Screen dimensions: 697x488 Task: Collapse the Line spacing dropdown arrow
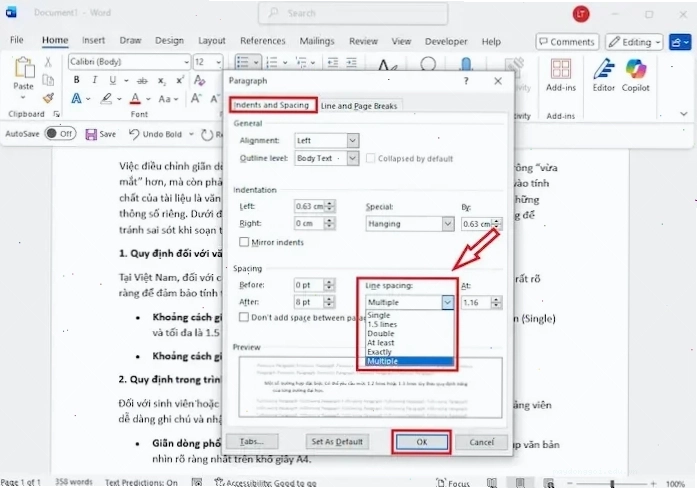click(x=448, y=302)
